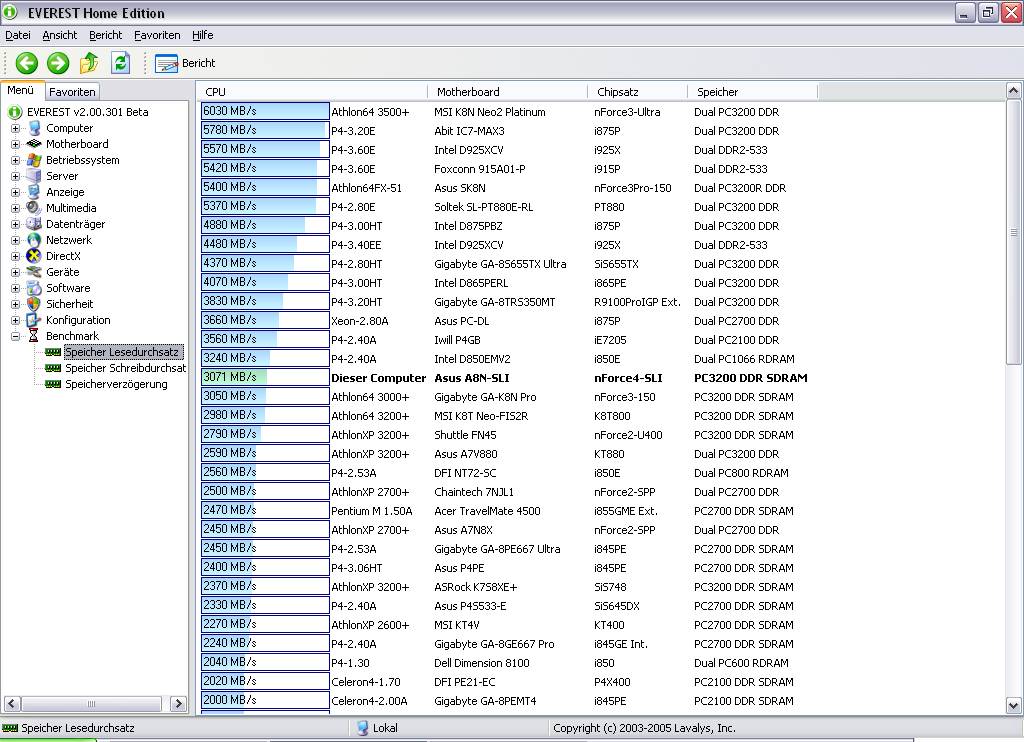The width and height of the screenshot is (1024, 742).
Task: Select the Konfiguration icon in the tree
Action: (34, 320)
